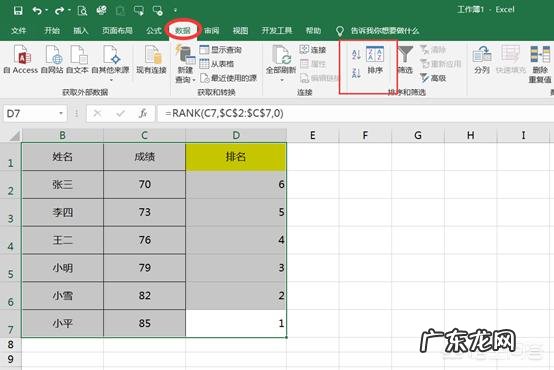The height and width of the screenshot is (370, 554).
Task: Select column G header
Action: tap(418, 135)
